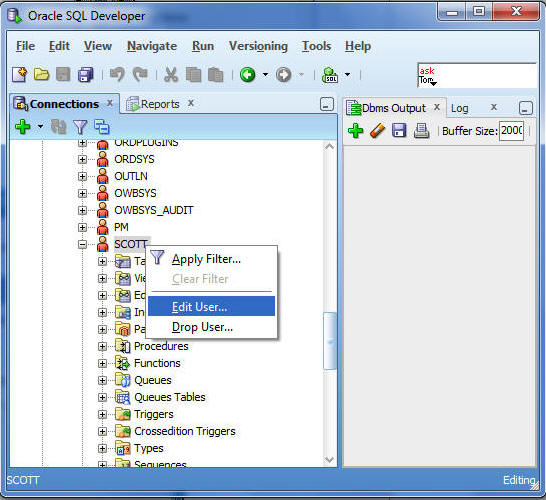Click the connections tree scrollbar thumb

(329, 341)
